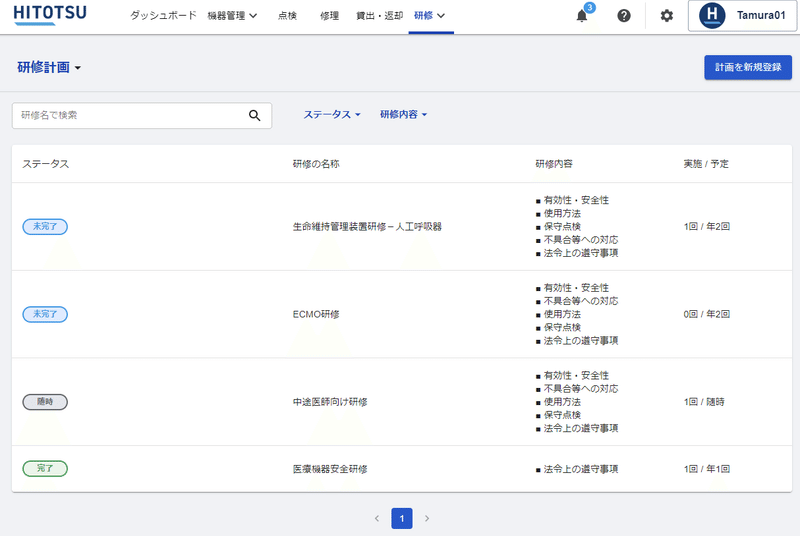Open the settings gear icon
Screen dimensions: 800x536
(x=666, y=16)
